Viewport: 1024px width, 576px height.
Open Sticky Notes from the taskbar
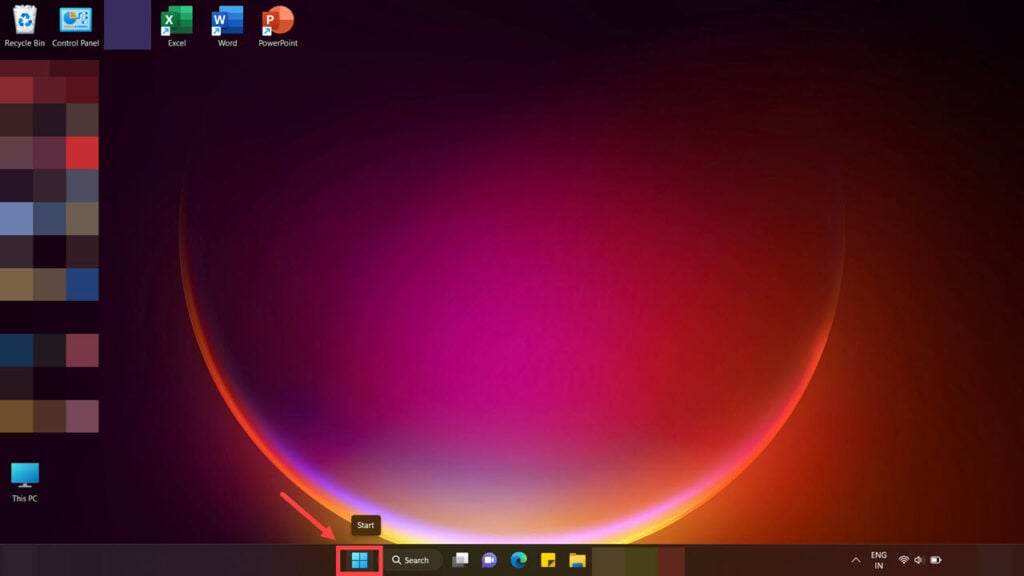(x=548, y=560)
